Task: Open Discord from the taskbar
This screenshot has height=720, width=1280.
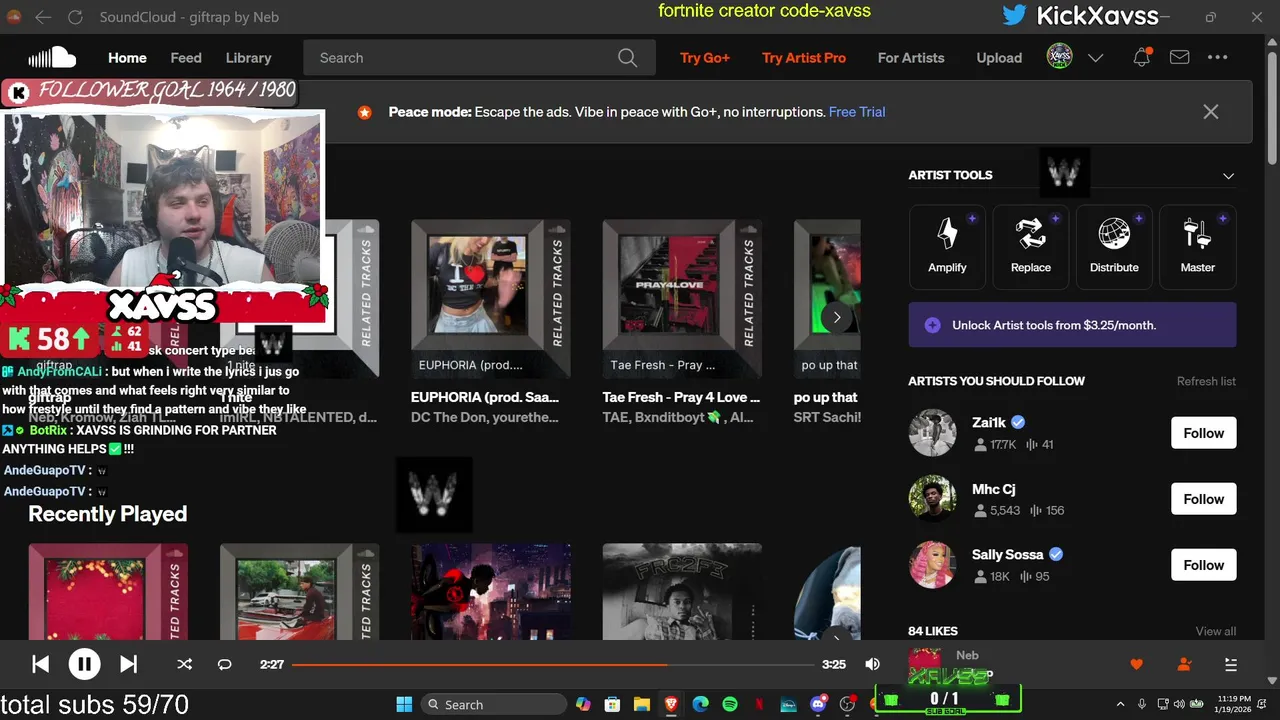Action: coord(819,704)
